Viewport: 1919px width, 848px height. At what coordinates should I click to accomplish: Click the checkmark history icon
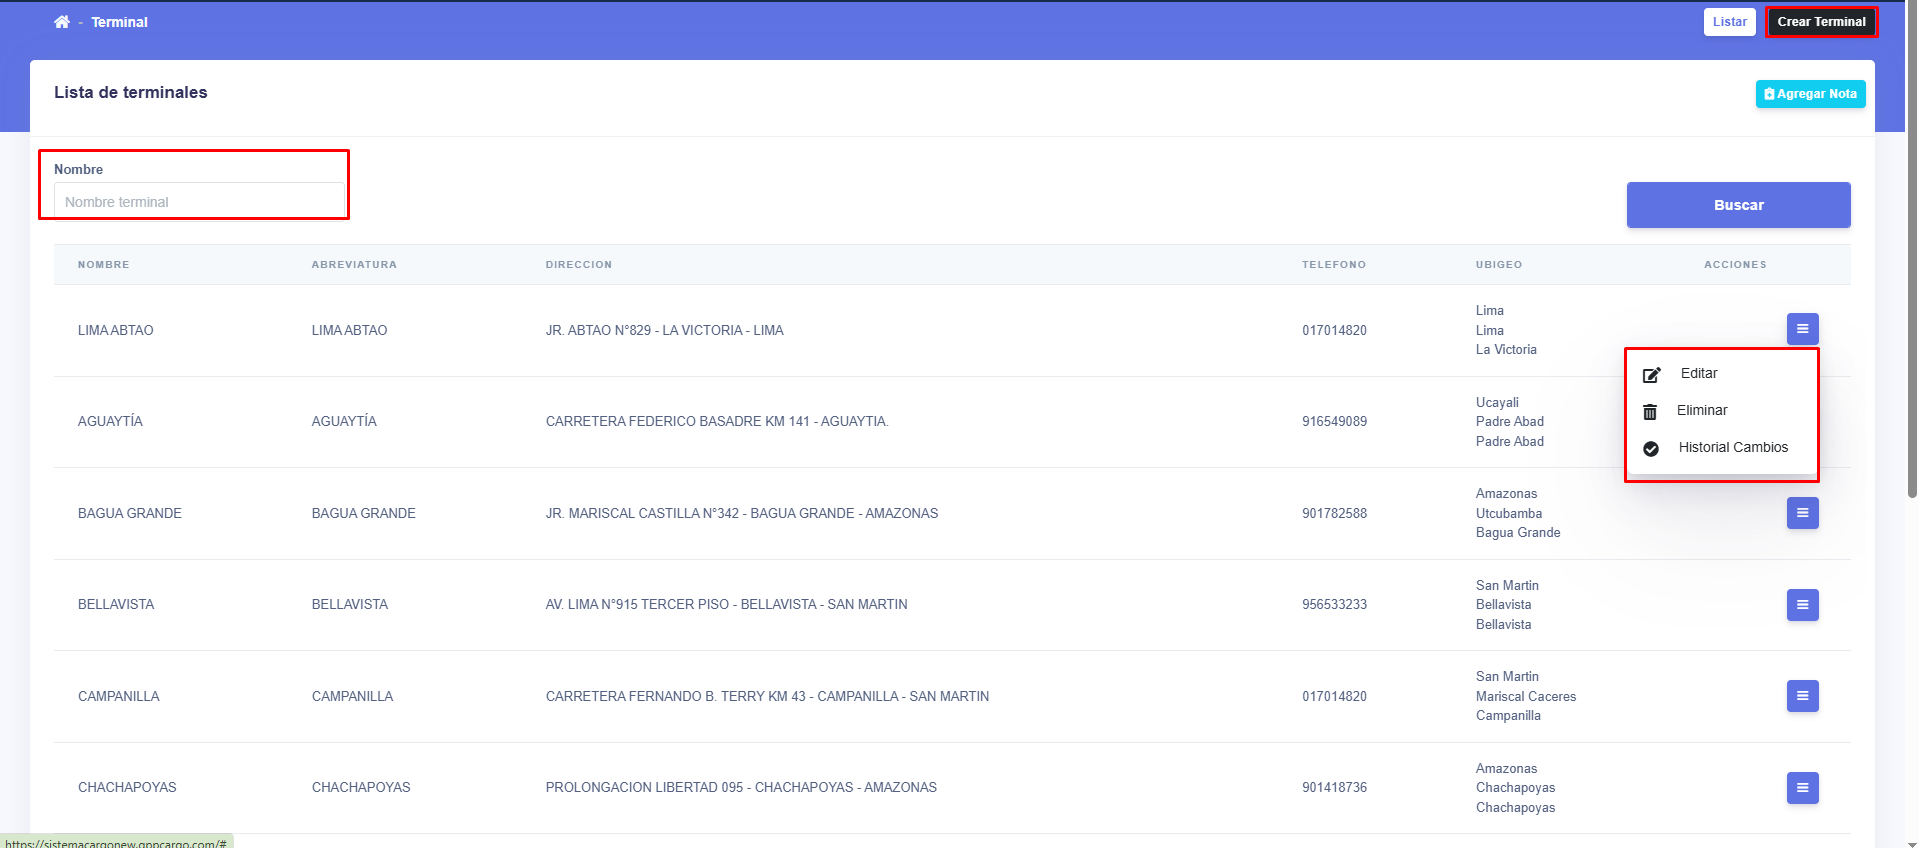click(x=1651, y=449)
